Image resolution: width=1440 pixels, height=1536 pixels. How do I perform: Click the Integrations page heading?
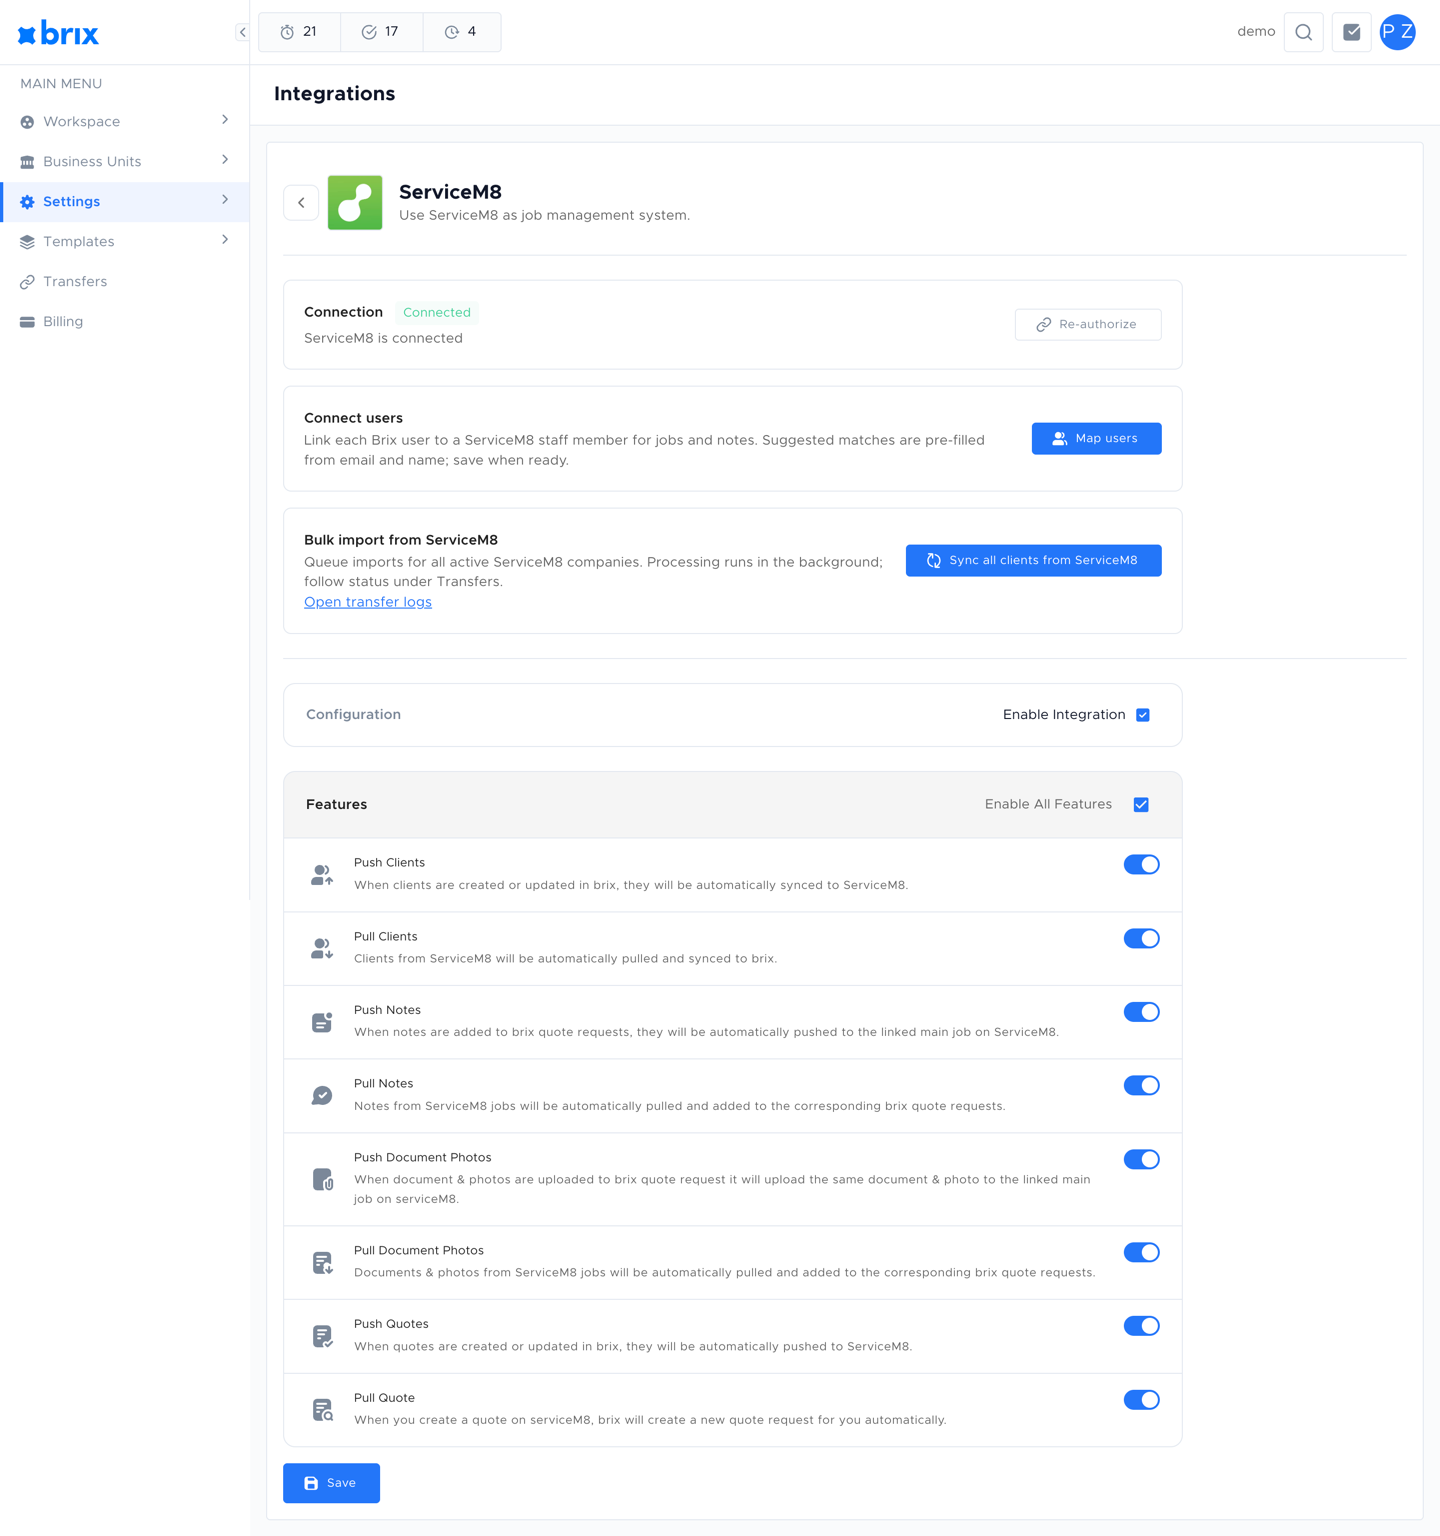click(335, 94)
